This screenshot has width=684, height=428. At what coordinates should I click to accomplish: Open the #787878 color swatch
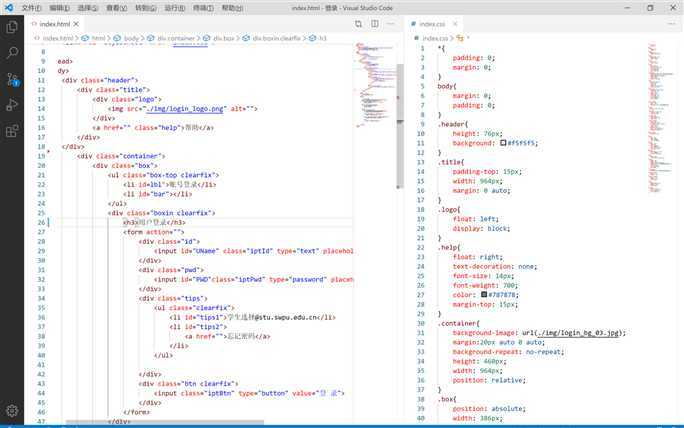pos(484,294)
